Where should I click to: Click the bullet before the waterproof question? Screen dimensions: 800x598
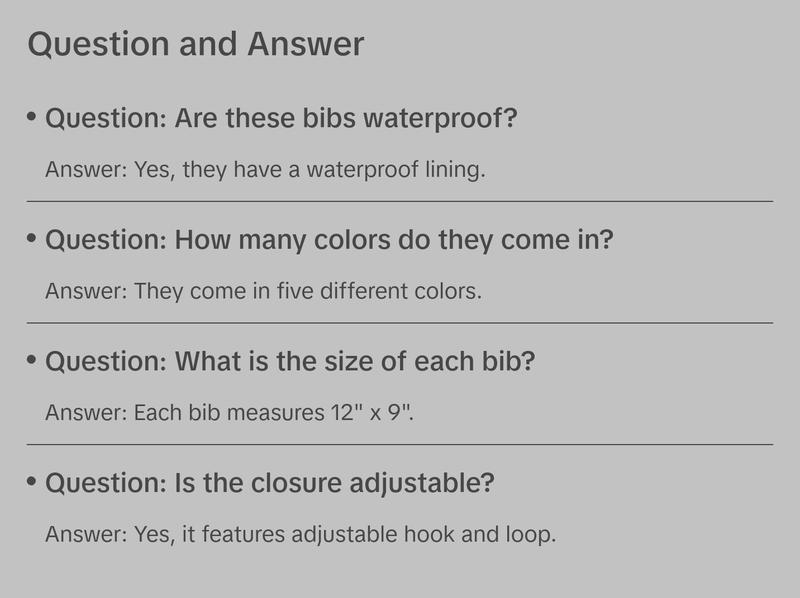pos(32,118)
